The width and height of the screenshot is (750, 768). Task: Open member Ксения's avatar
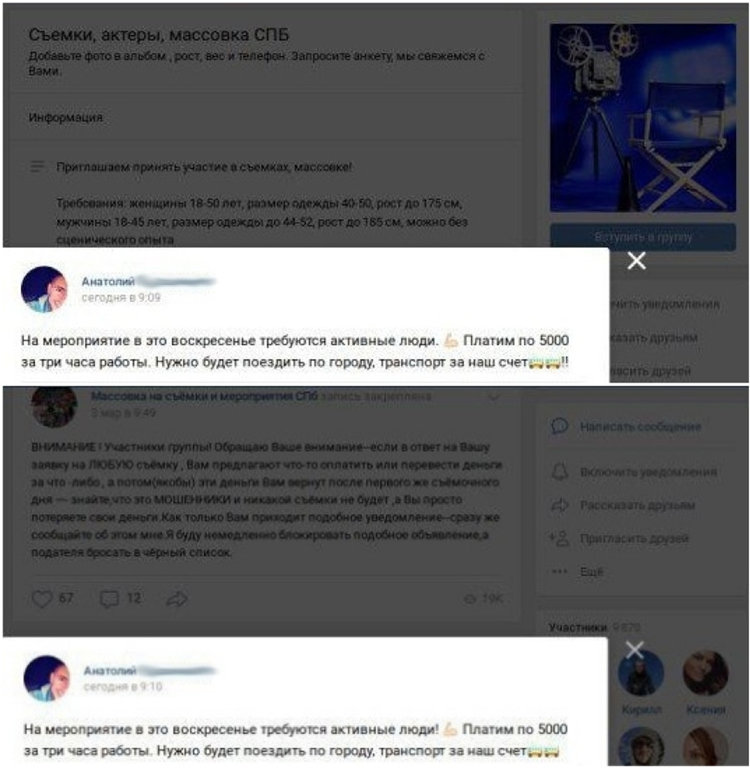705,673
